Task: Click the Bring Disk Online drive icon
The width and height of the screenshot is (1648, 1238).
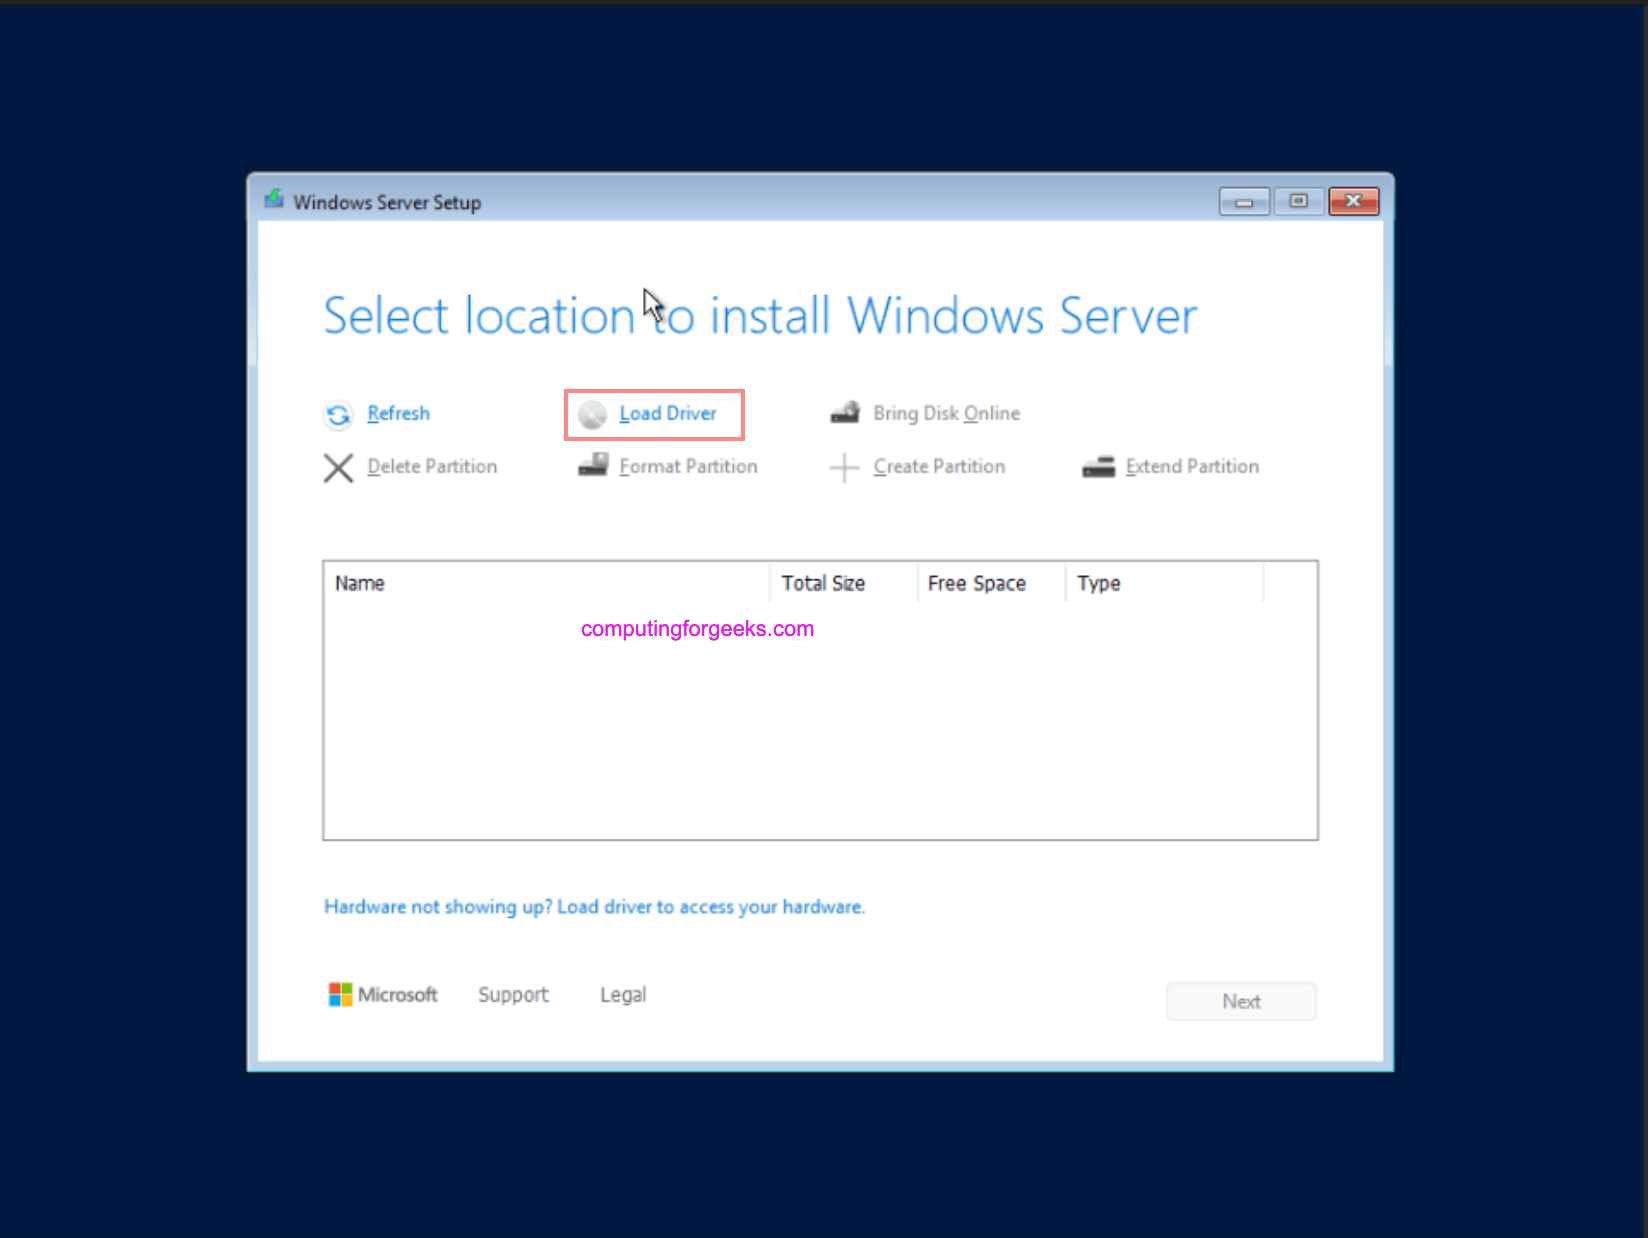Action: click(845, 412)
